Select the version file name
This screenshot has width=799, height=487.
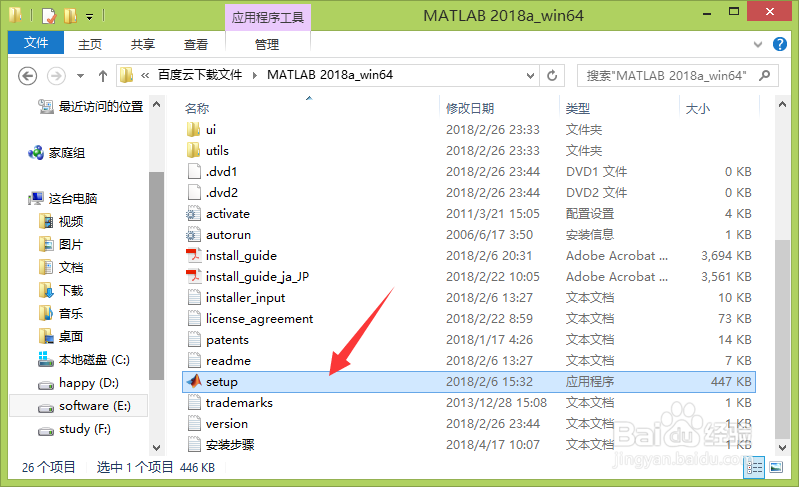[227, 423]
